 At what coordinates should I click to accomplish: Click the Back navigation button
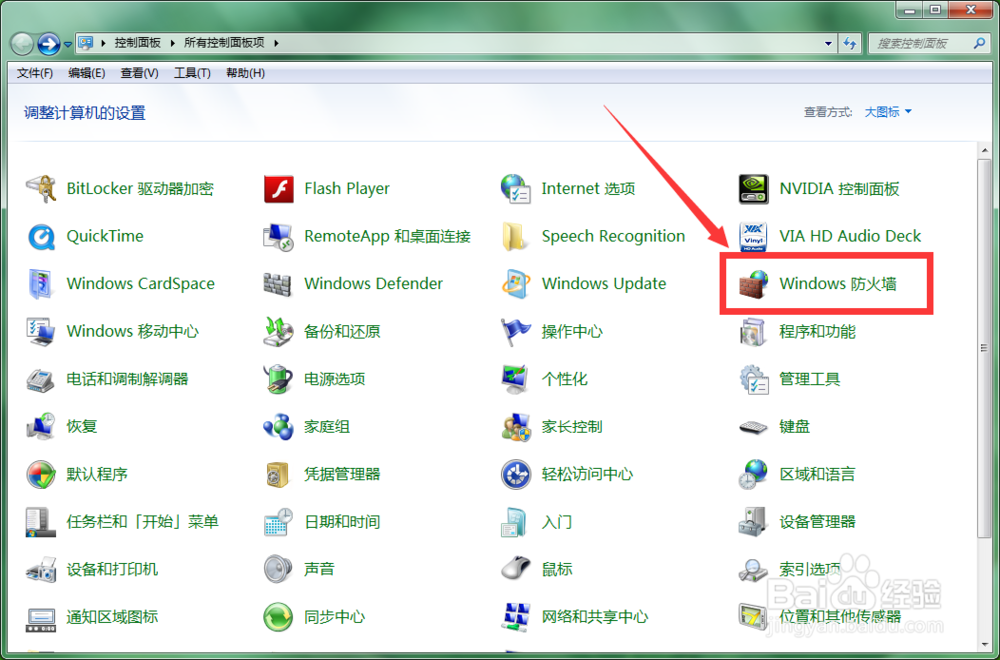[x=23, y=44]
